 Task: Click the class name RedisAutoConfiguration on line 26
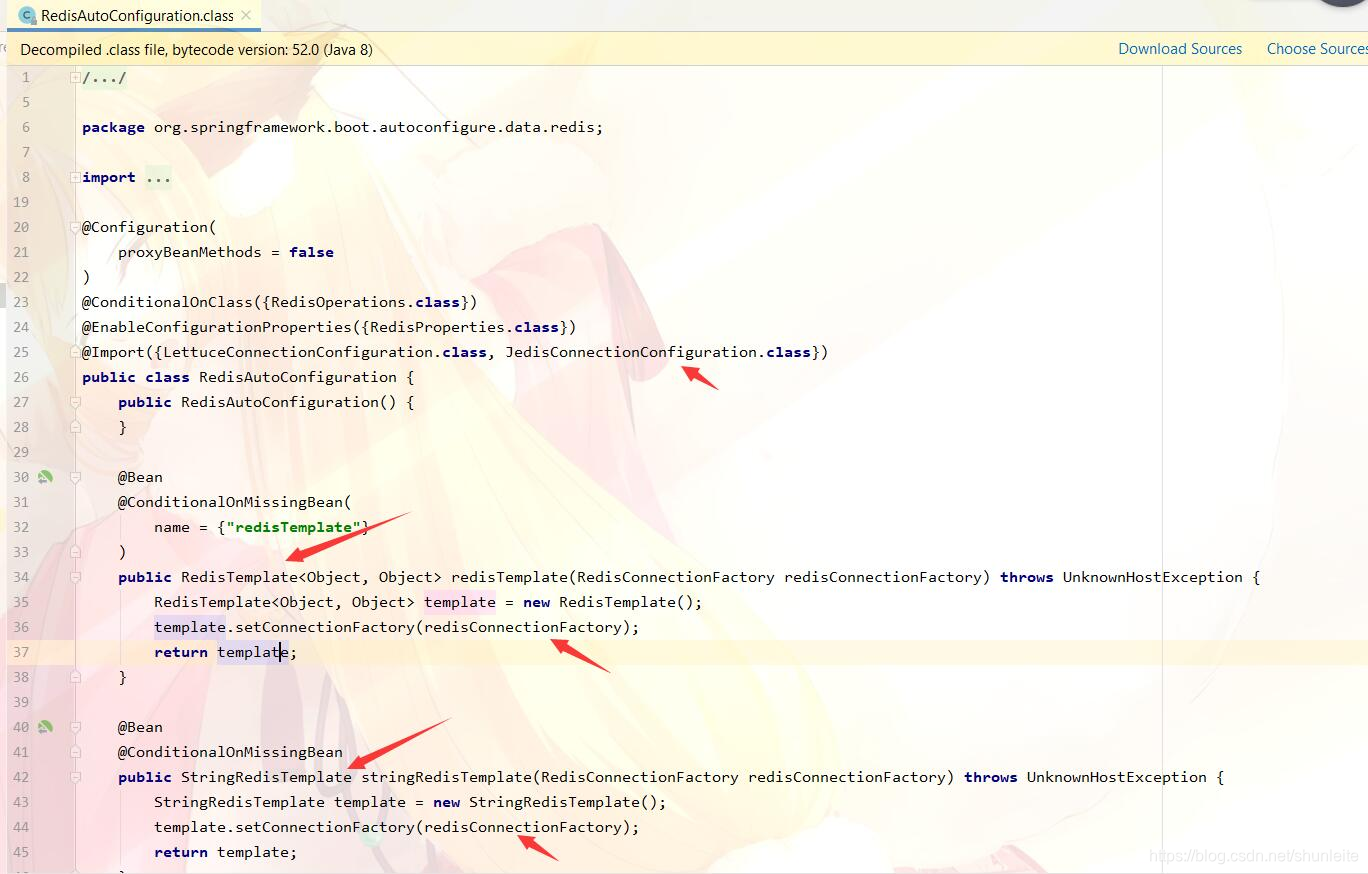pyautogui.click(x=298, y=377)
